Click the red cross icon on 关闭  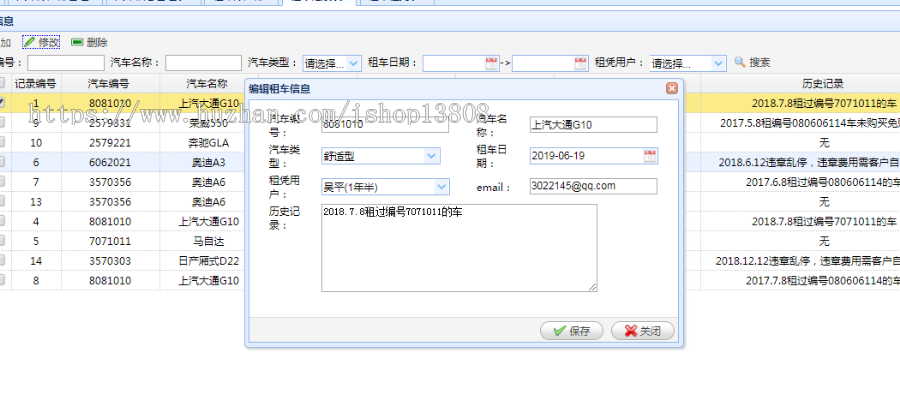click(x=631, y=331)
